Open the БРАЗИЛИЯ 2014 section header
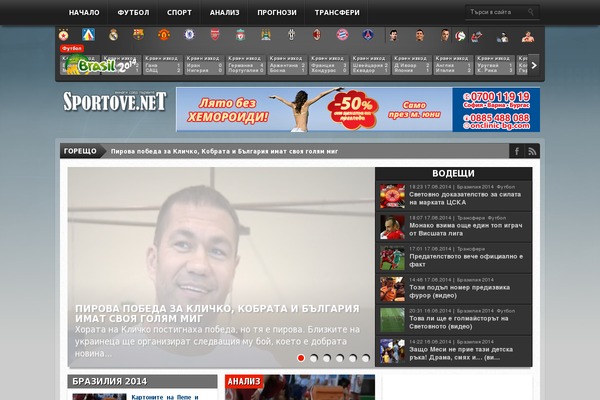Screen dimensions: 600x400 tap(142, 381)
